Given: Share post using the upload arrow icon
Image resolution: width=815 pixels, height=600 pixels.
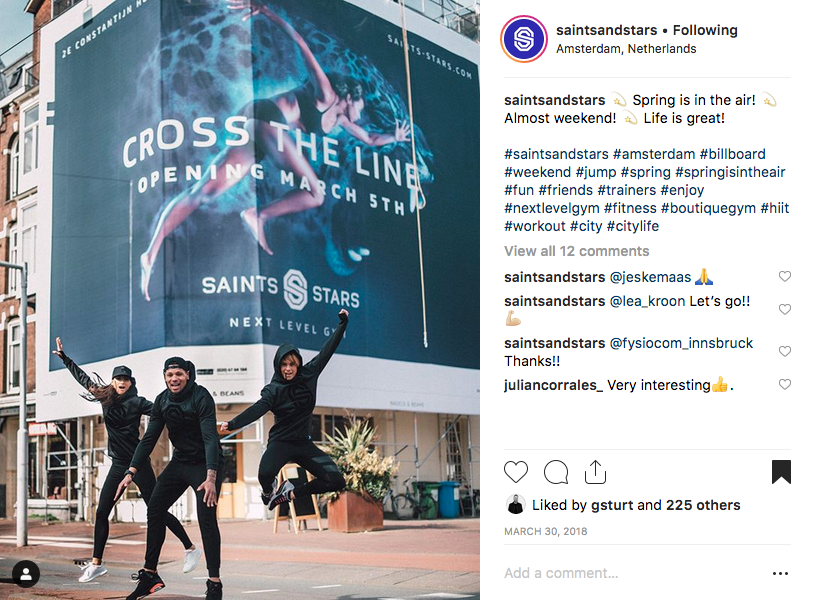Looking at the screenshot, I should [595, 472].
